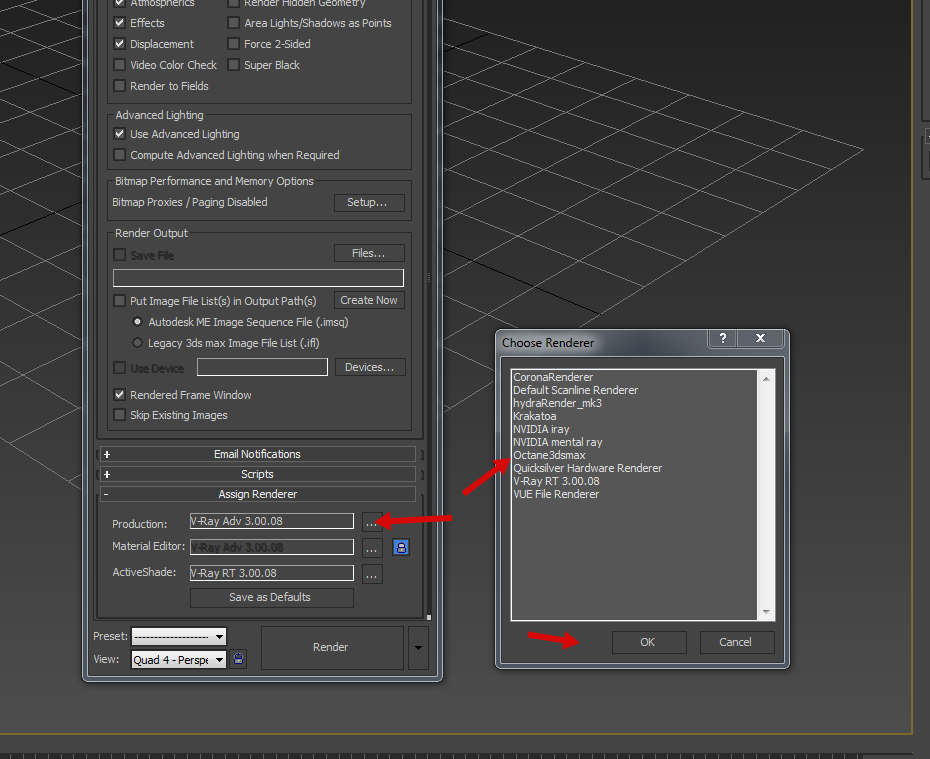Click the Production renderer browse (...) button
Image resolution: width=930 pixels, height=759 pixels.
tap(371, 522)
